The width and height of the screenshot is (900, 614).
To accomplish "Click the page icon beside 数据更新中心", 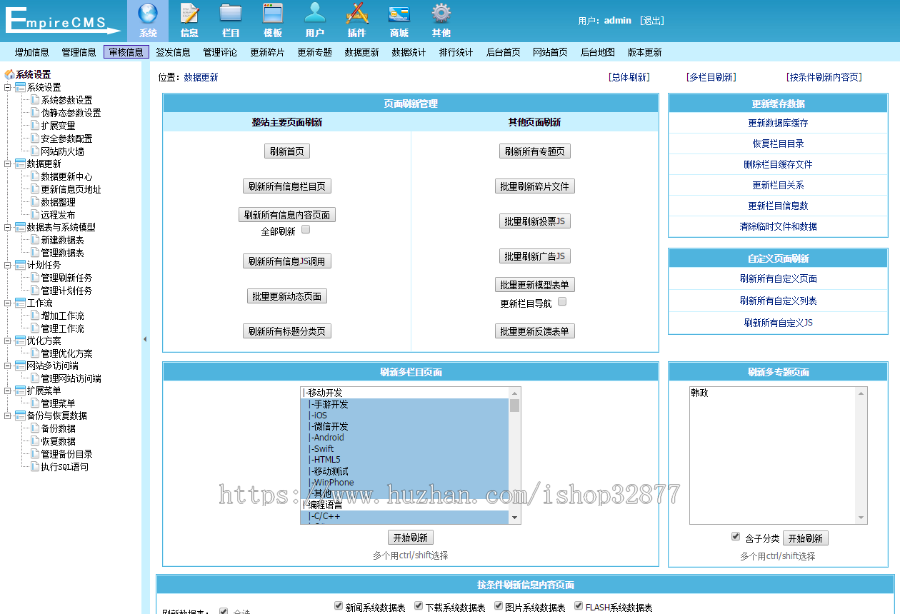I will coord(35,176).
